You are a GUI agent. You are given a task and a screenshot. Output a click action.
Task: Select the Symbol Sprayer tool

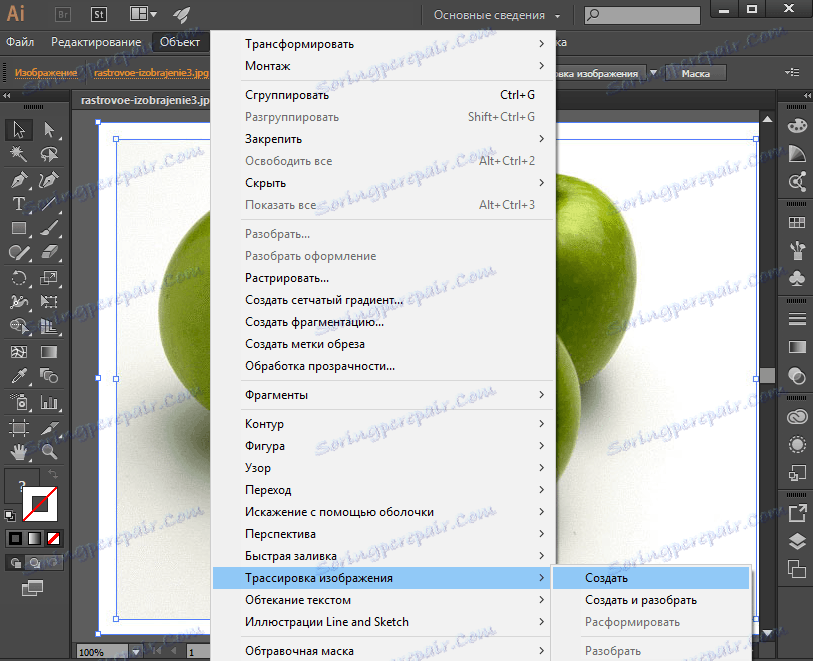tap(19, 402)
